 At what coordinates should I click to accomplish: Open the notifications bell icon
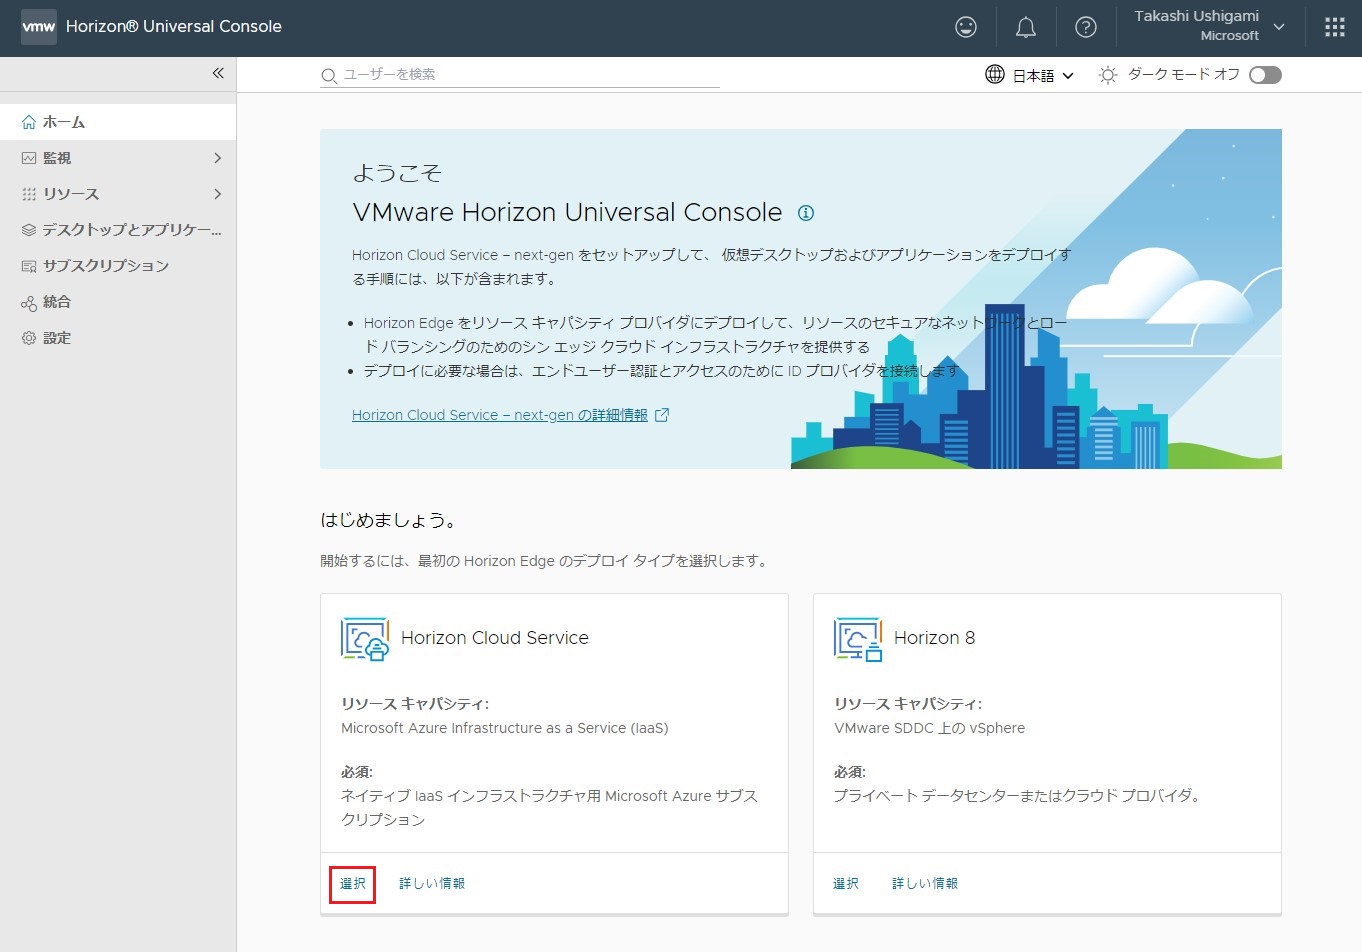click(1025, 26)
